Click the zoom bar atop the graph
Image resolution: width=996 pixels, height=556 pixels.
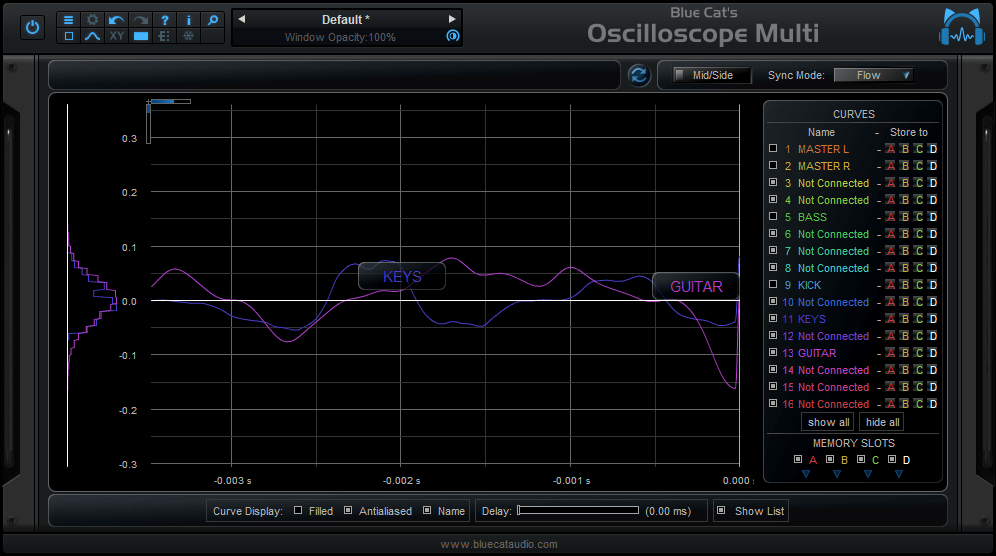click(x=170, y=101)
